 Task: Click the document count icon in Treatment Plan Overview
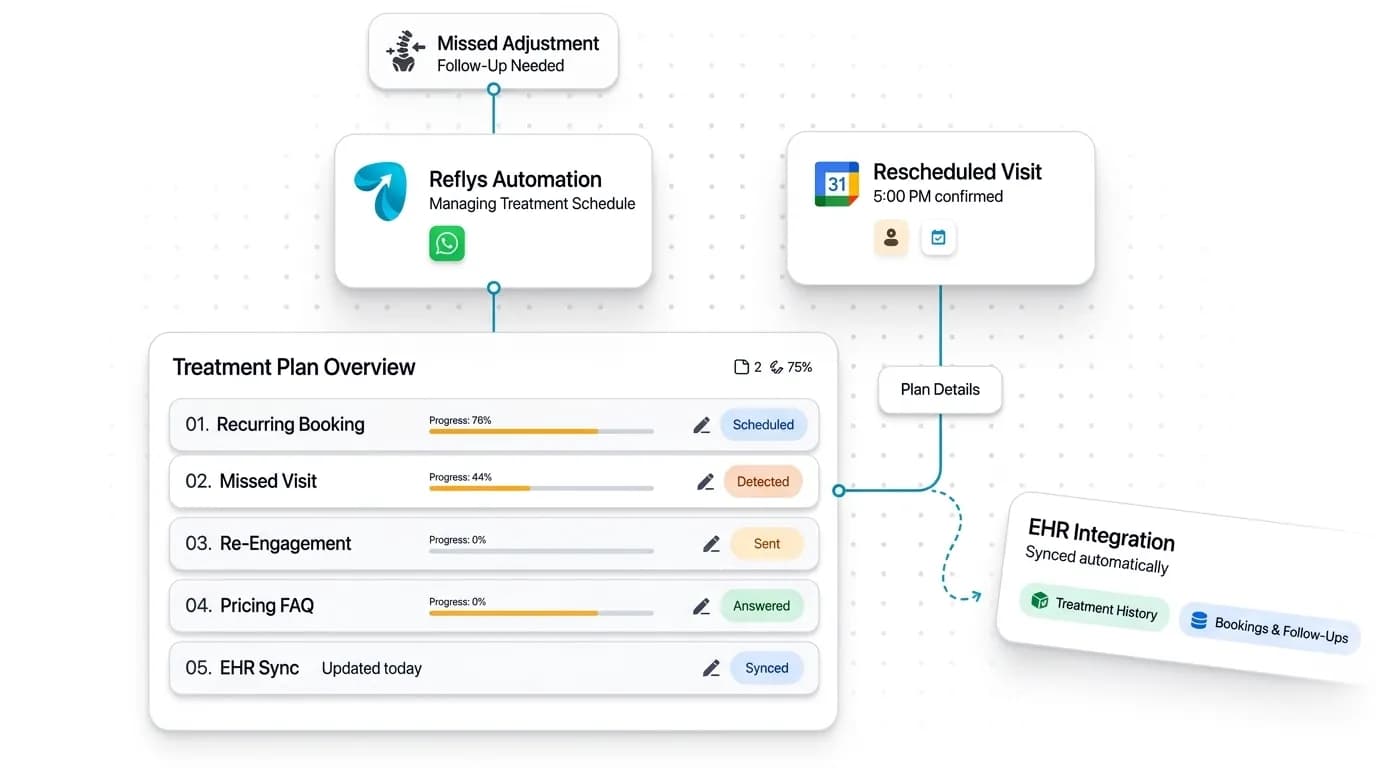[x=742, y=367]
